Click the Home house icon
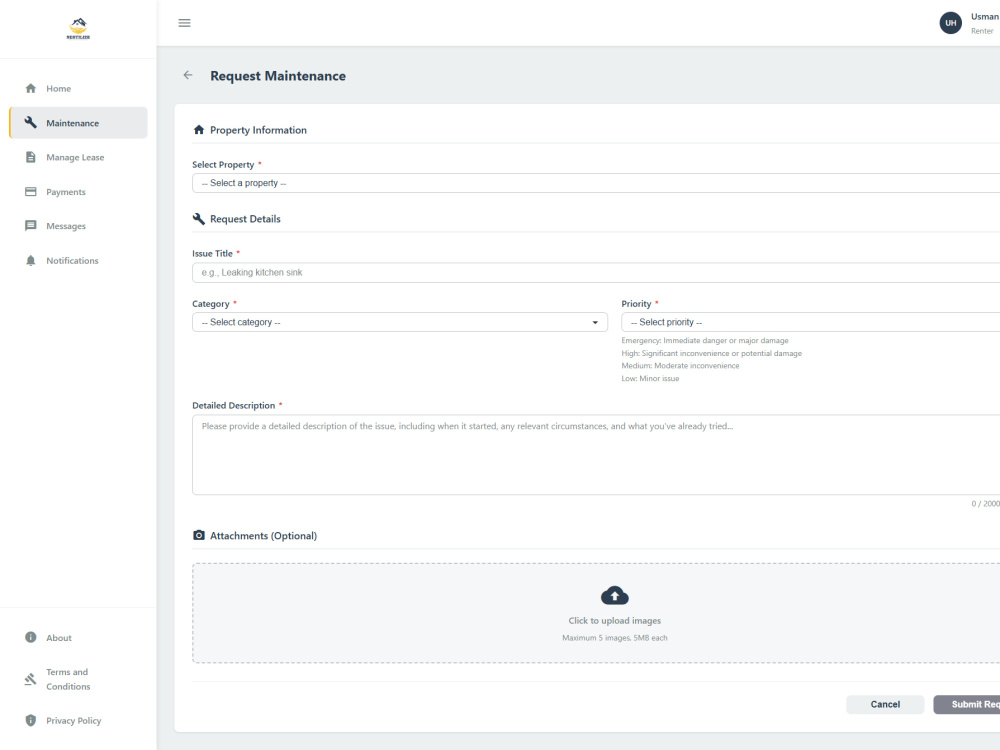 click(x=31, y=88)
